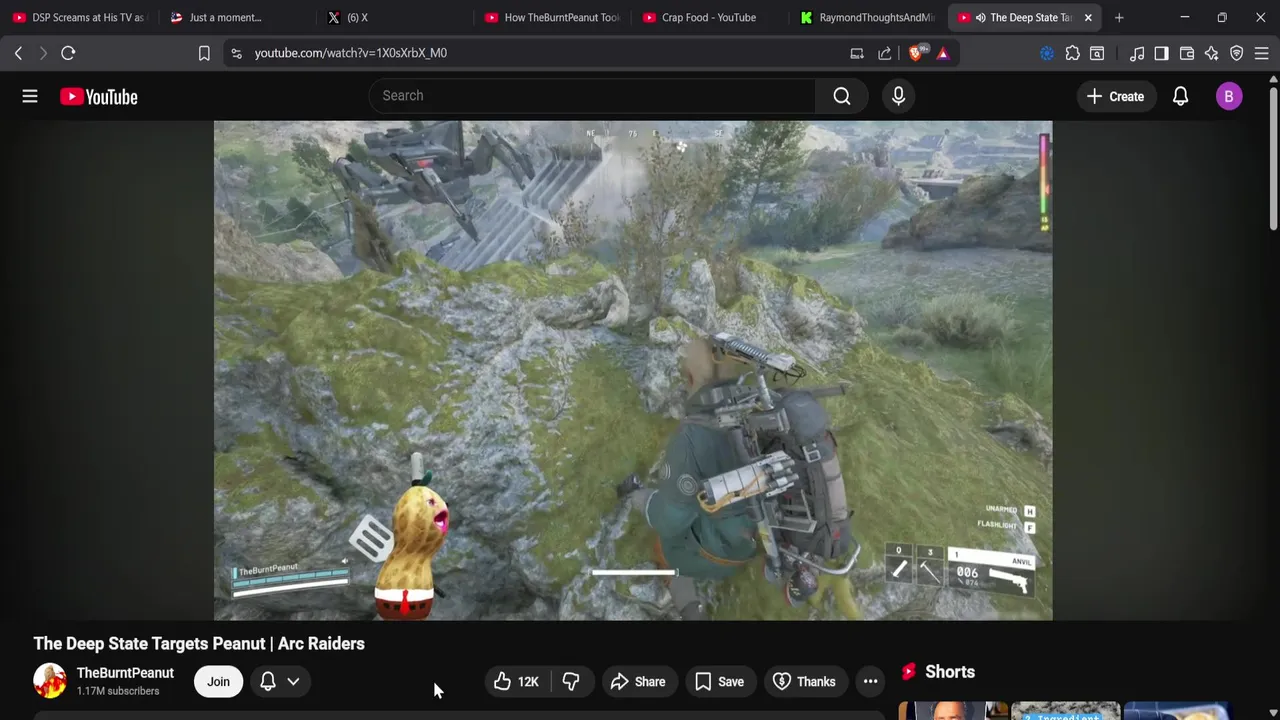Join TheBurntPeanut channel membership

click(x=218, y=682)
